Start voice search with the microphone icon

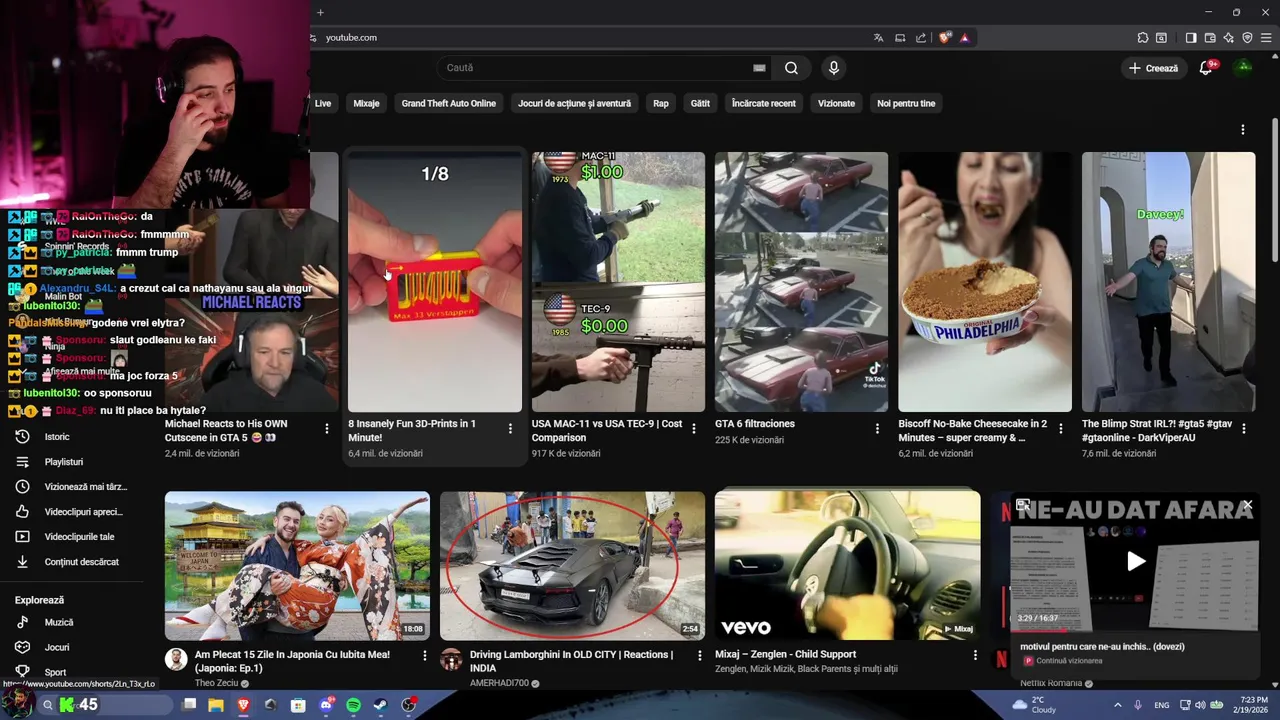coord(834,68)
